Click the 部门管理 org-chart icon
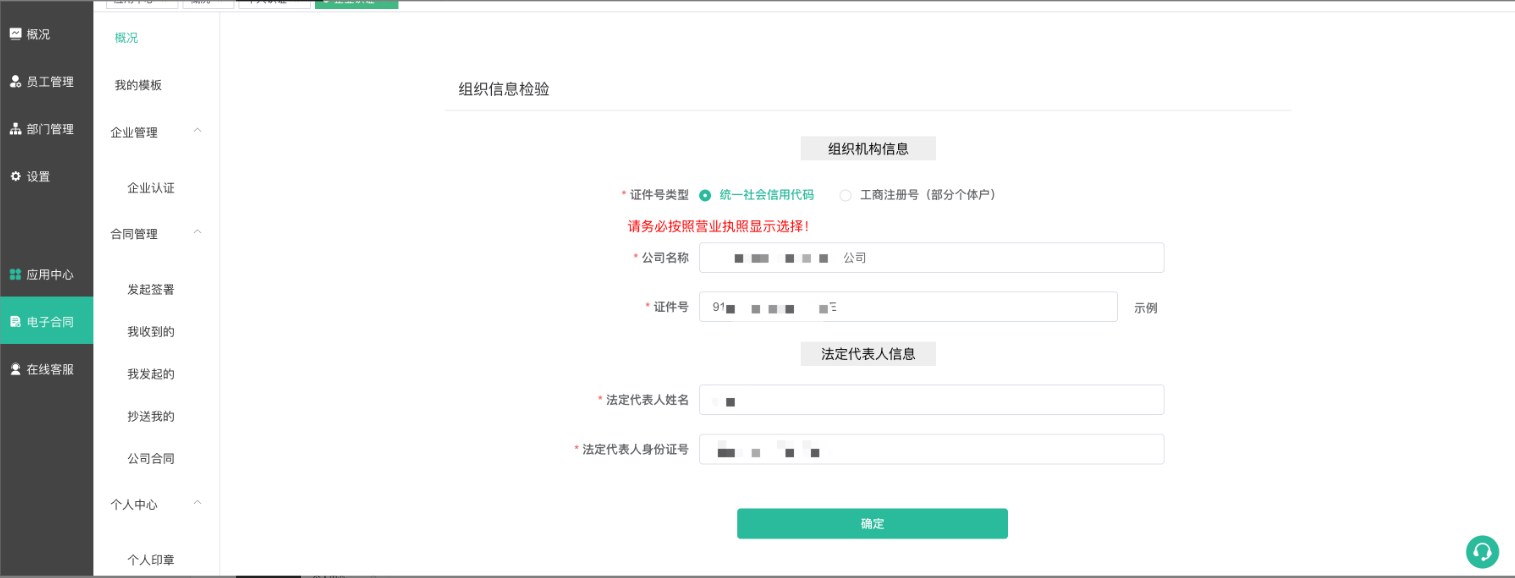The width and height of the screenshot is (1515, 578). pos(15,129)
